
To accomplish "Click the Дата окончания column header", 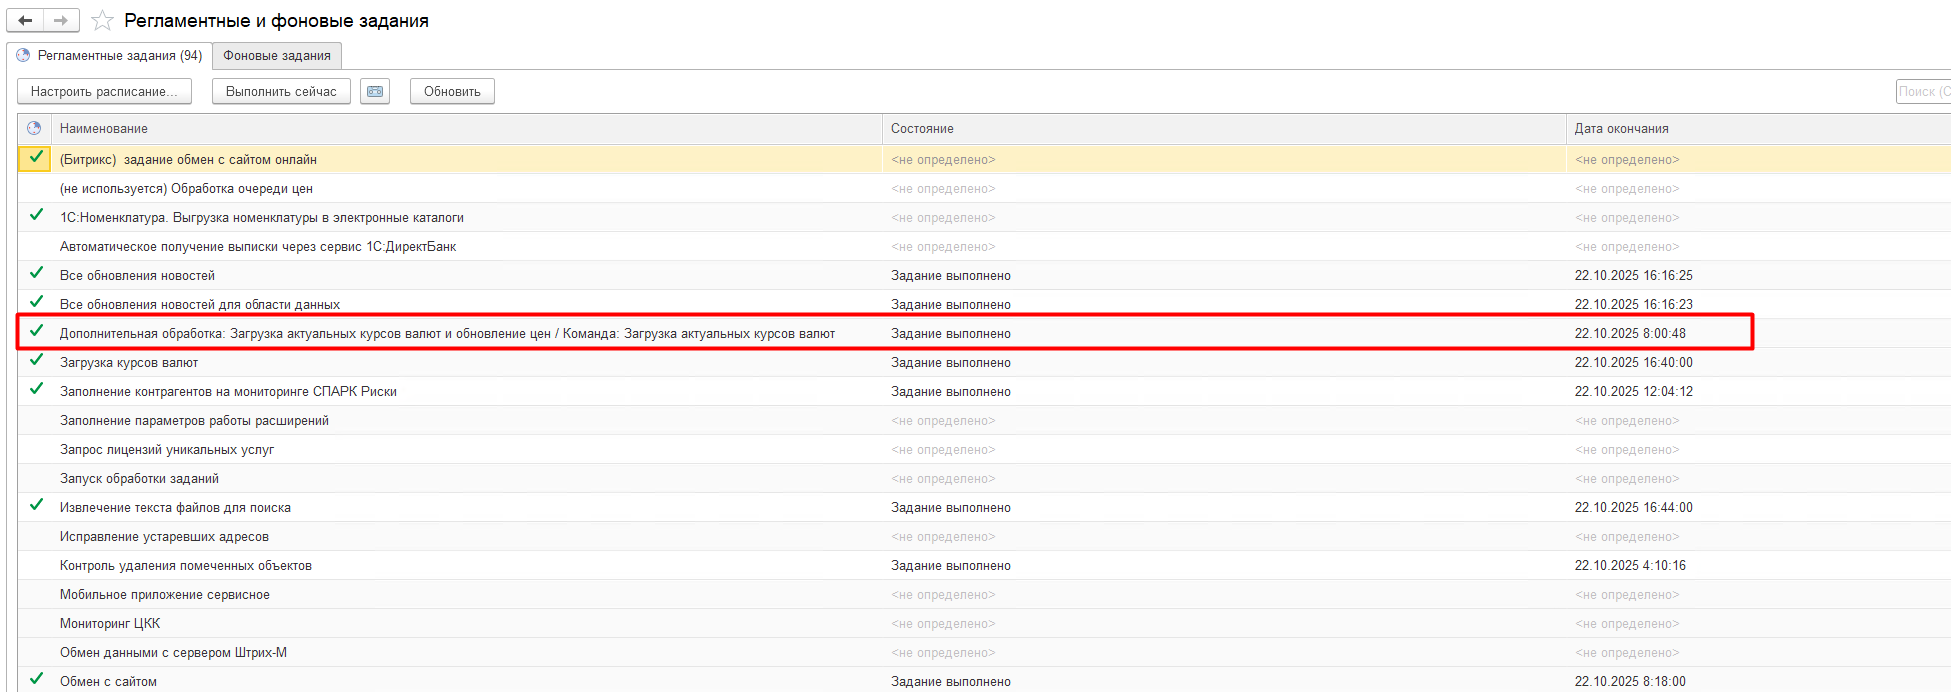I will tap(1621, 128).
